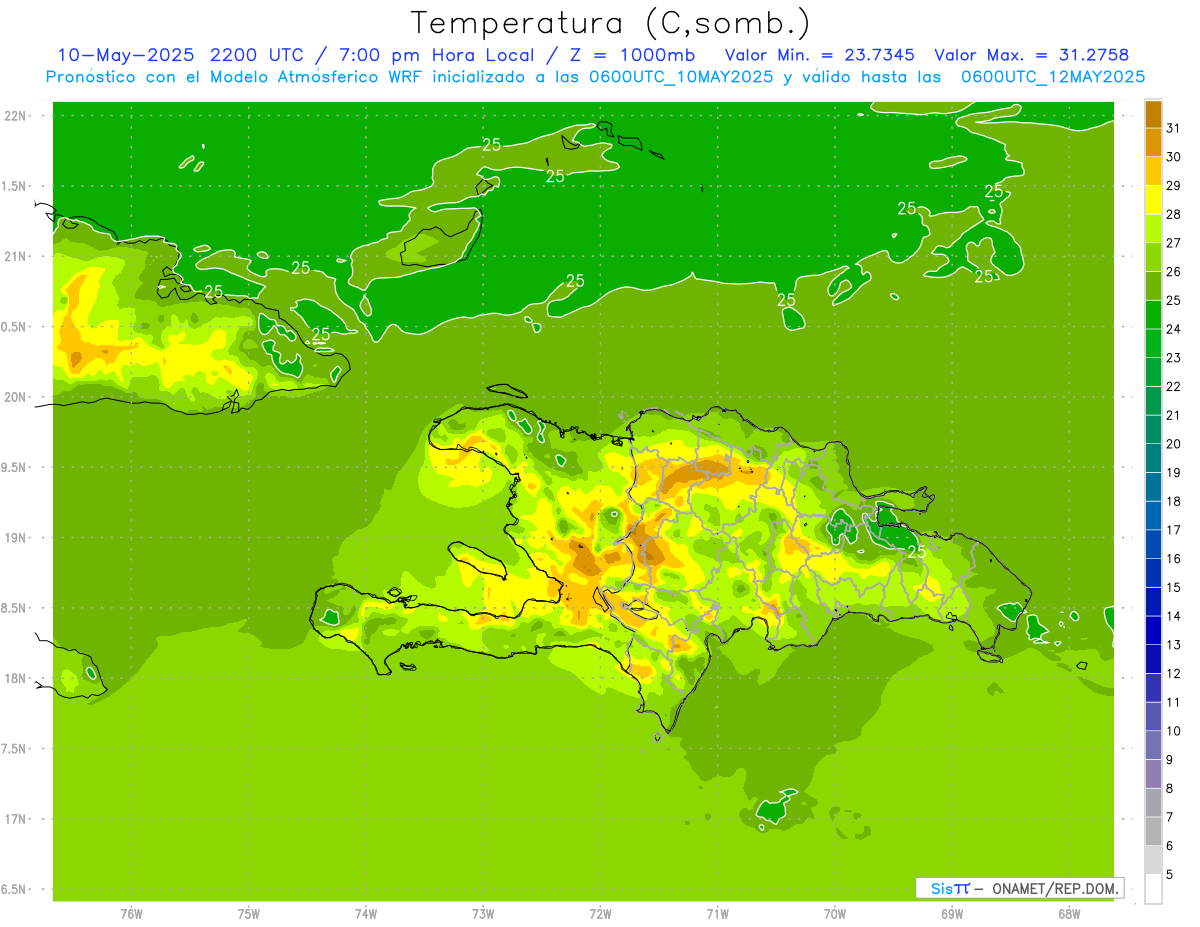Pick the dark blue swatch between 13 and 14

point(1153,630)
